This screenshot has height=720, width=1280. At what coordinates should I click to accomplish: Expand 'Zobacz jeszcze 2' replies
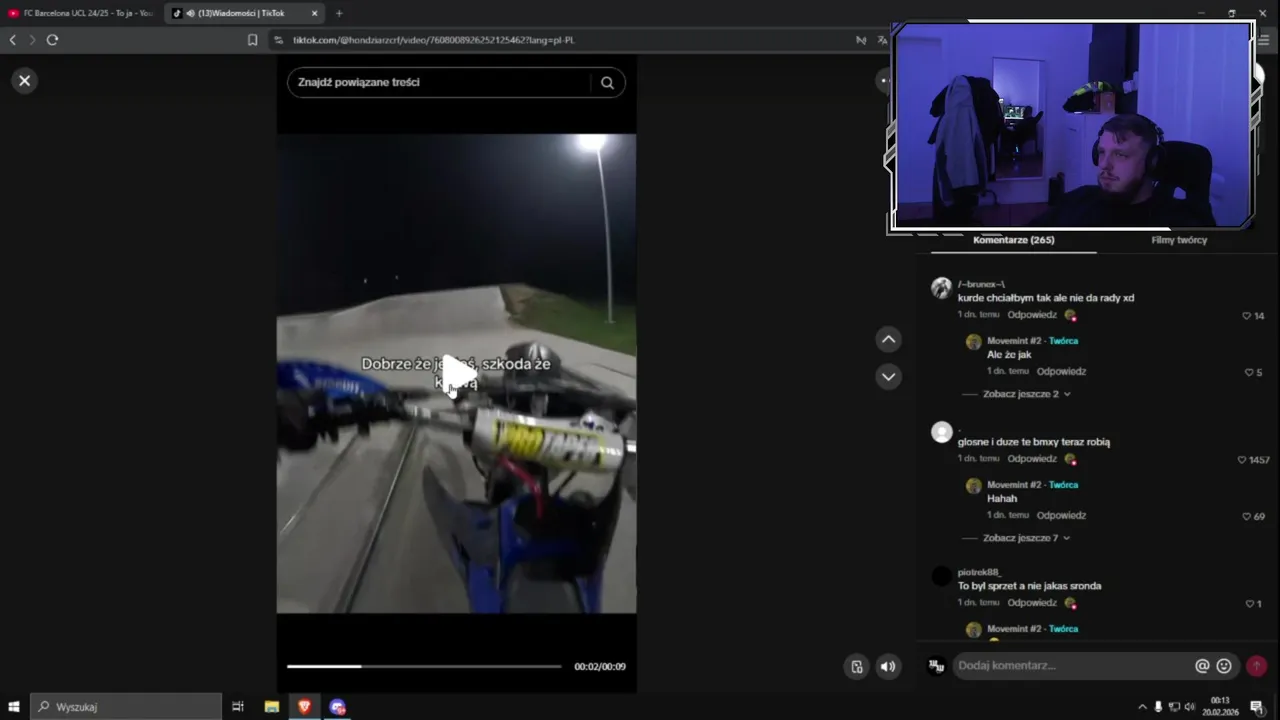click(x=1026, y=394)
